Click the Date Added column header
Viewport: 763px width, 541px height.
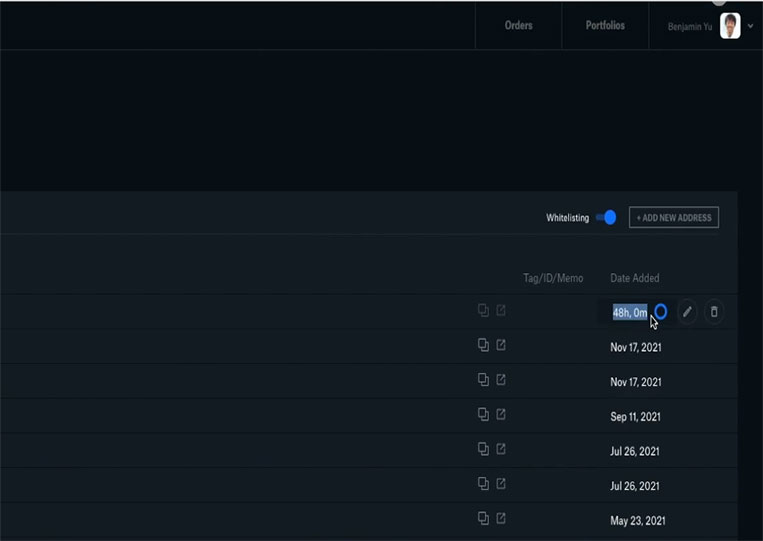pos(635,278)
